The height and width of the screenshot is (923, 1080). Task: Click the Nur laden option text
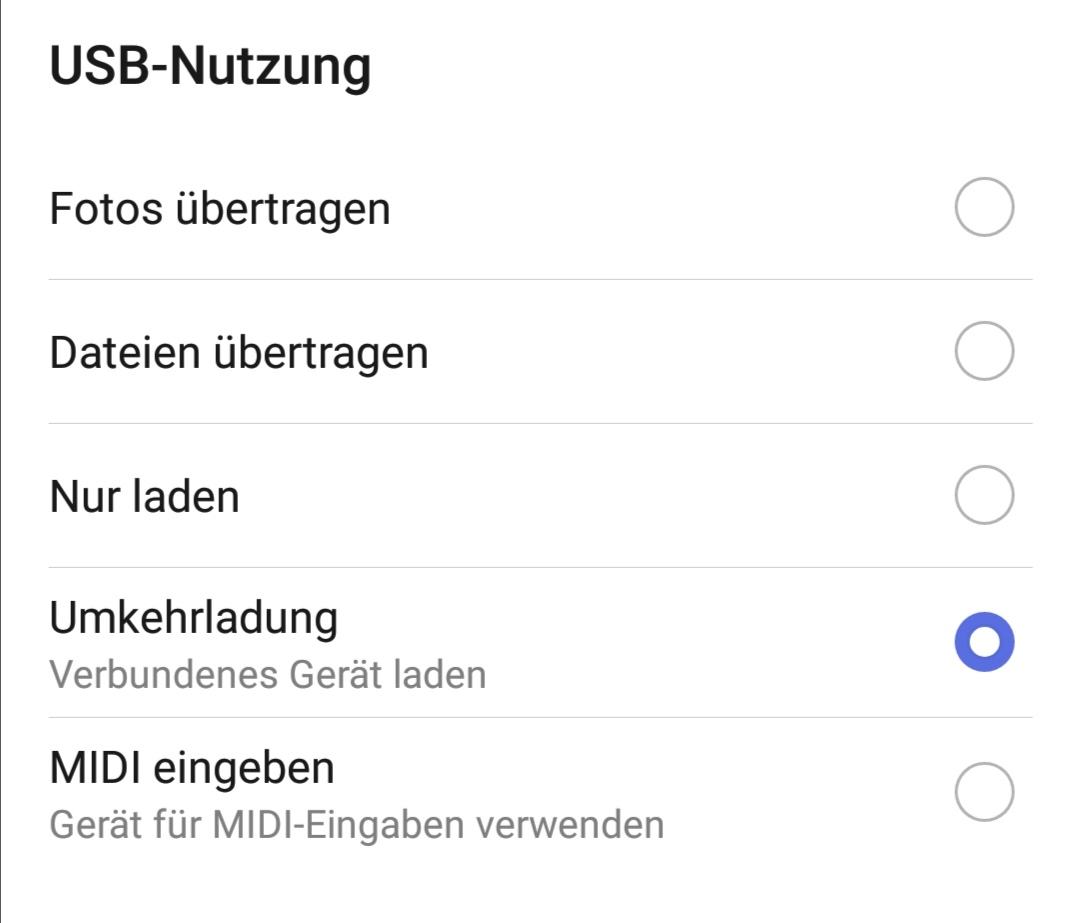145,497
